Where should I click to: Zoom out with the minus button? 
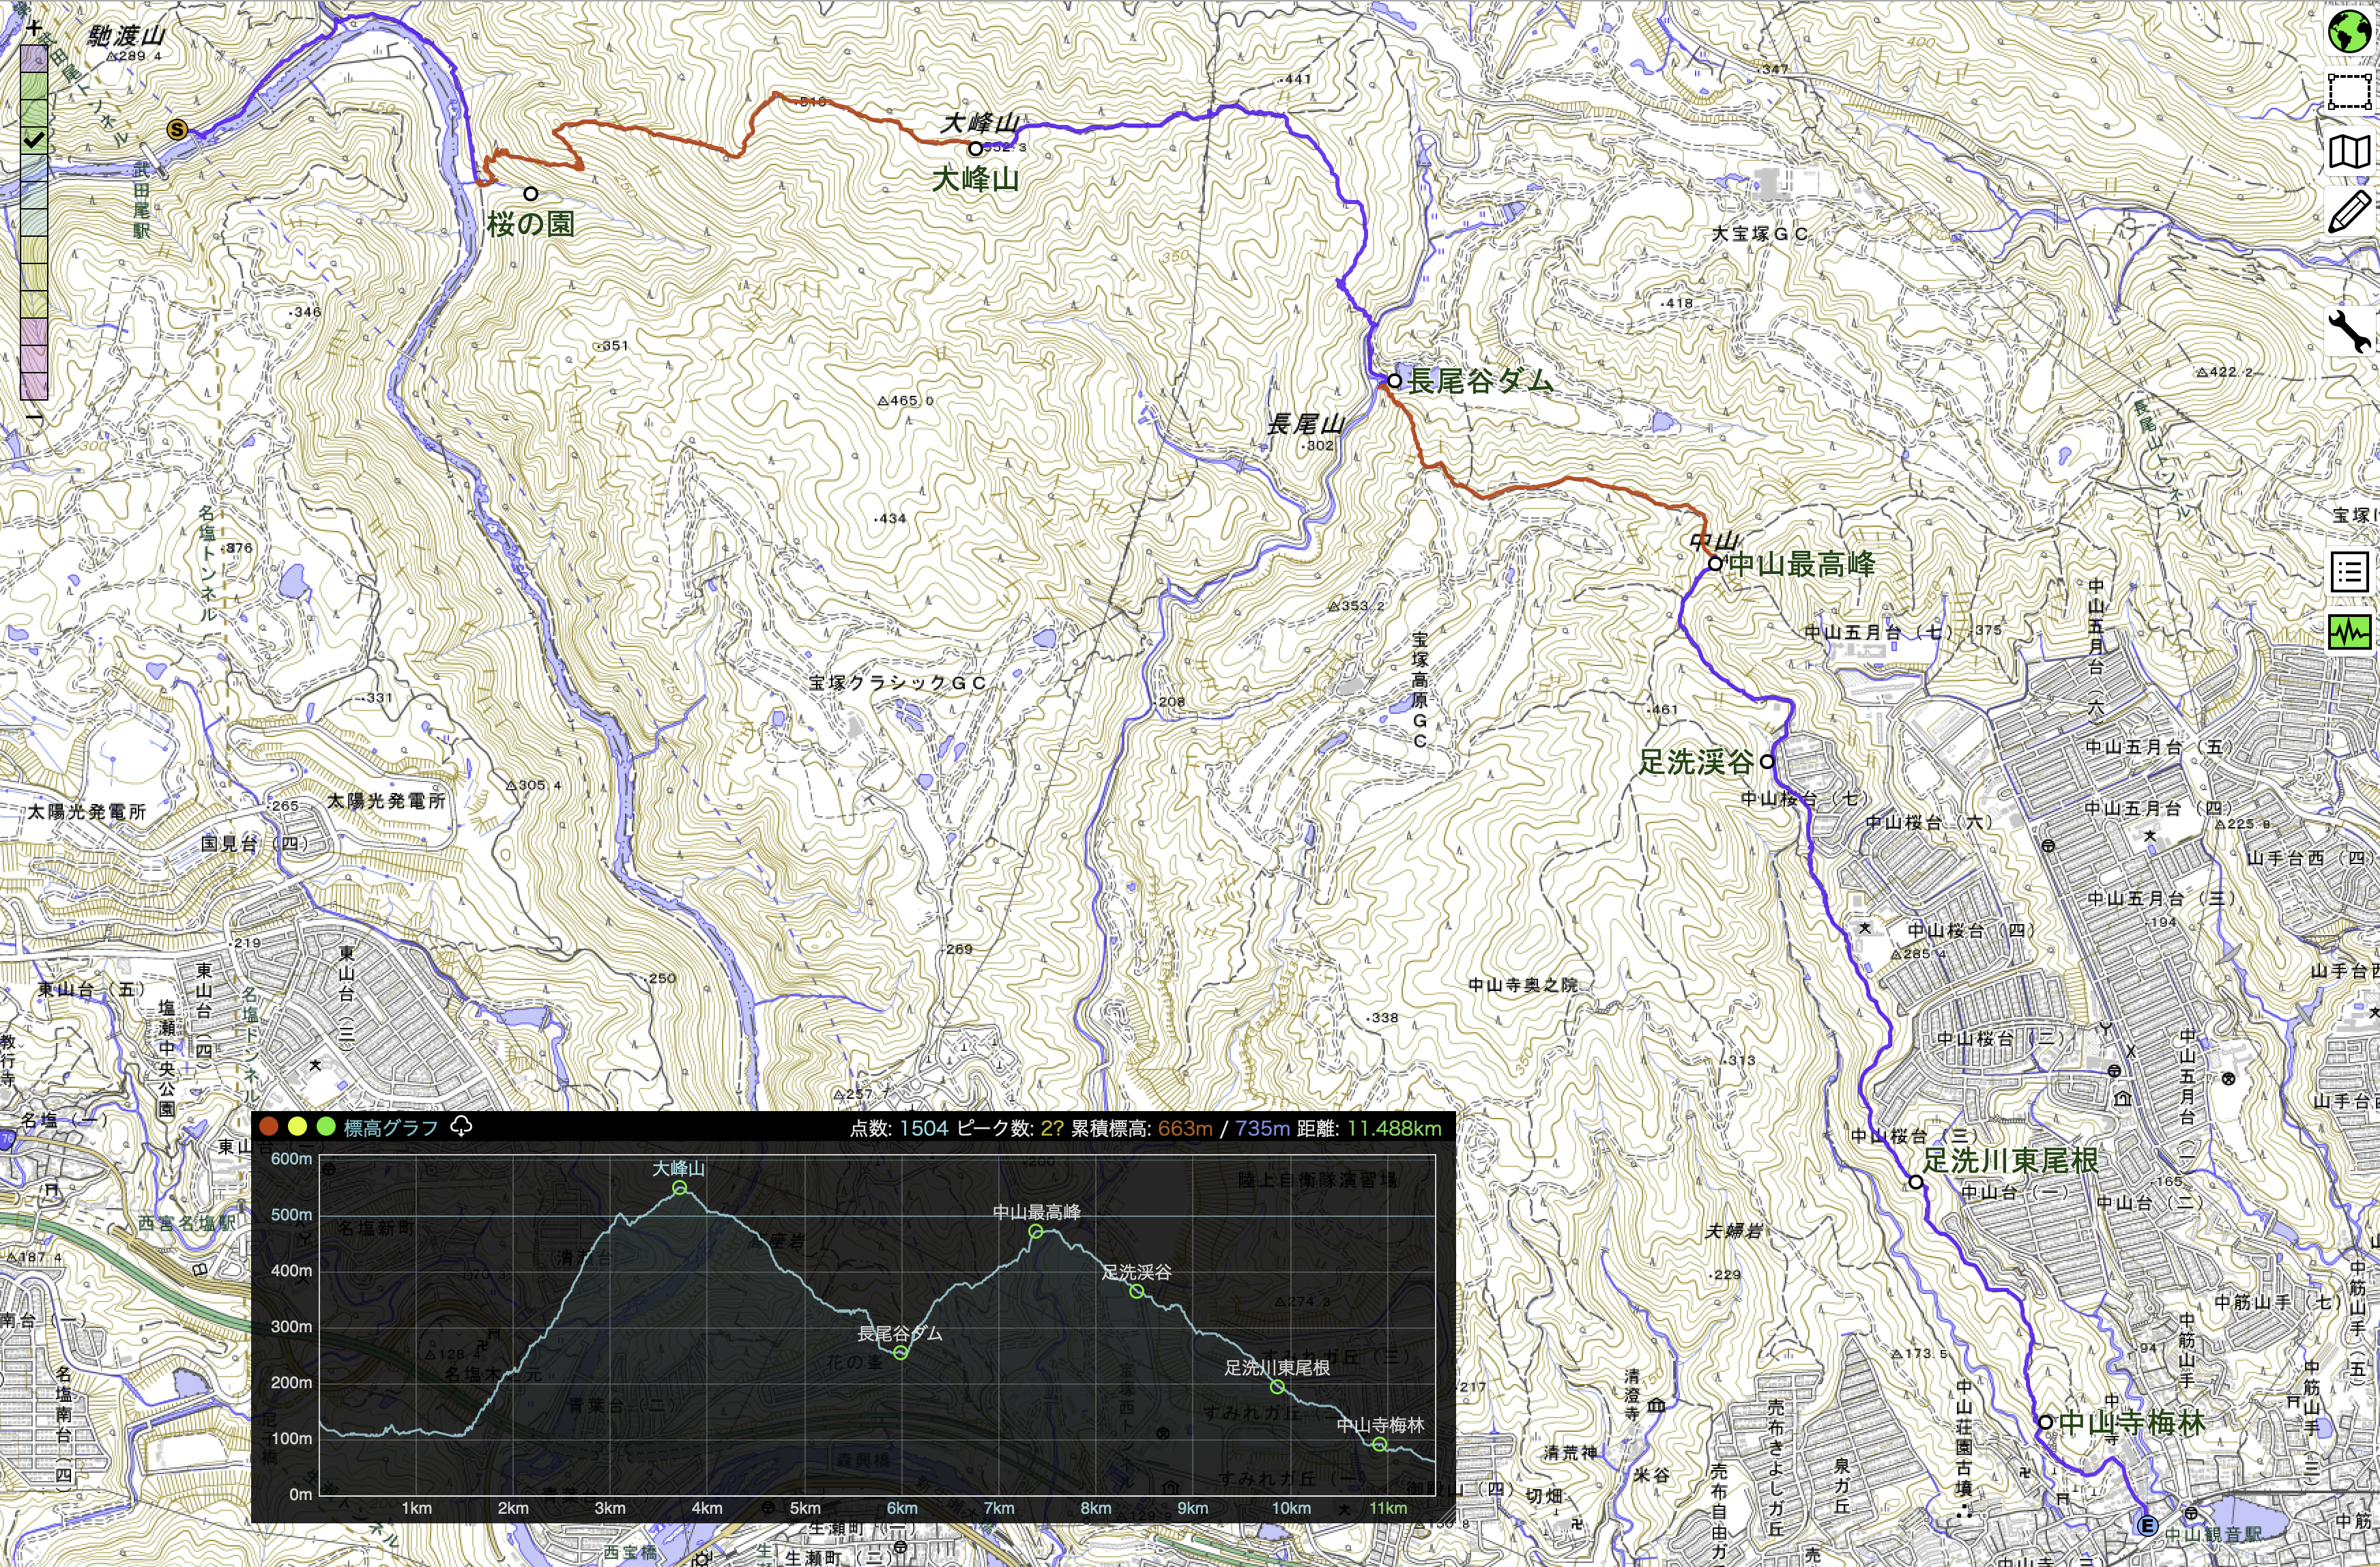click(34, 416)
